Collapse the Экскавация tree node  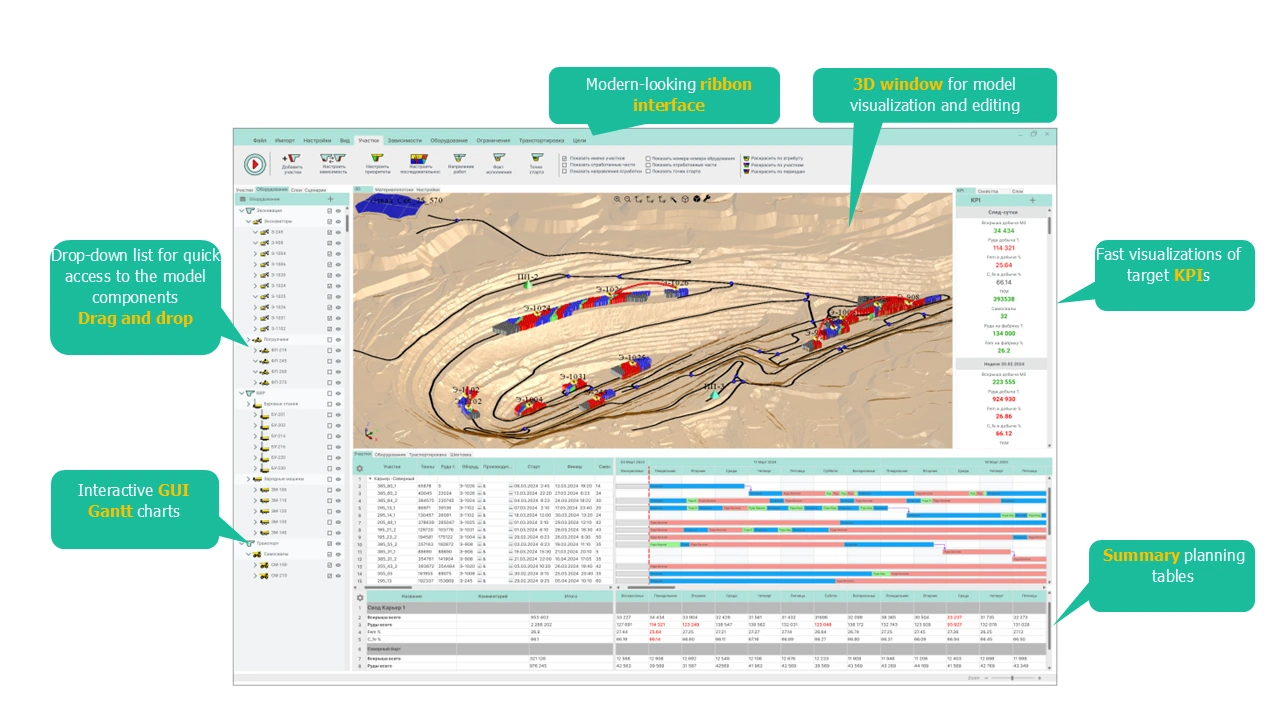[241, 211]
